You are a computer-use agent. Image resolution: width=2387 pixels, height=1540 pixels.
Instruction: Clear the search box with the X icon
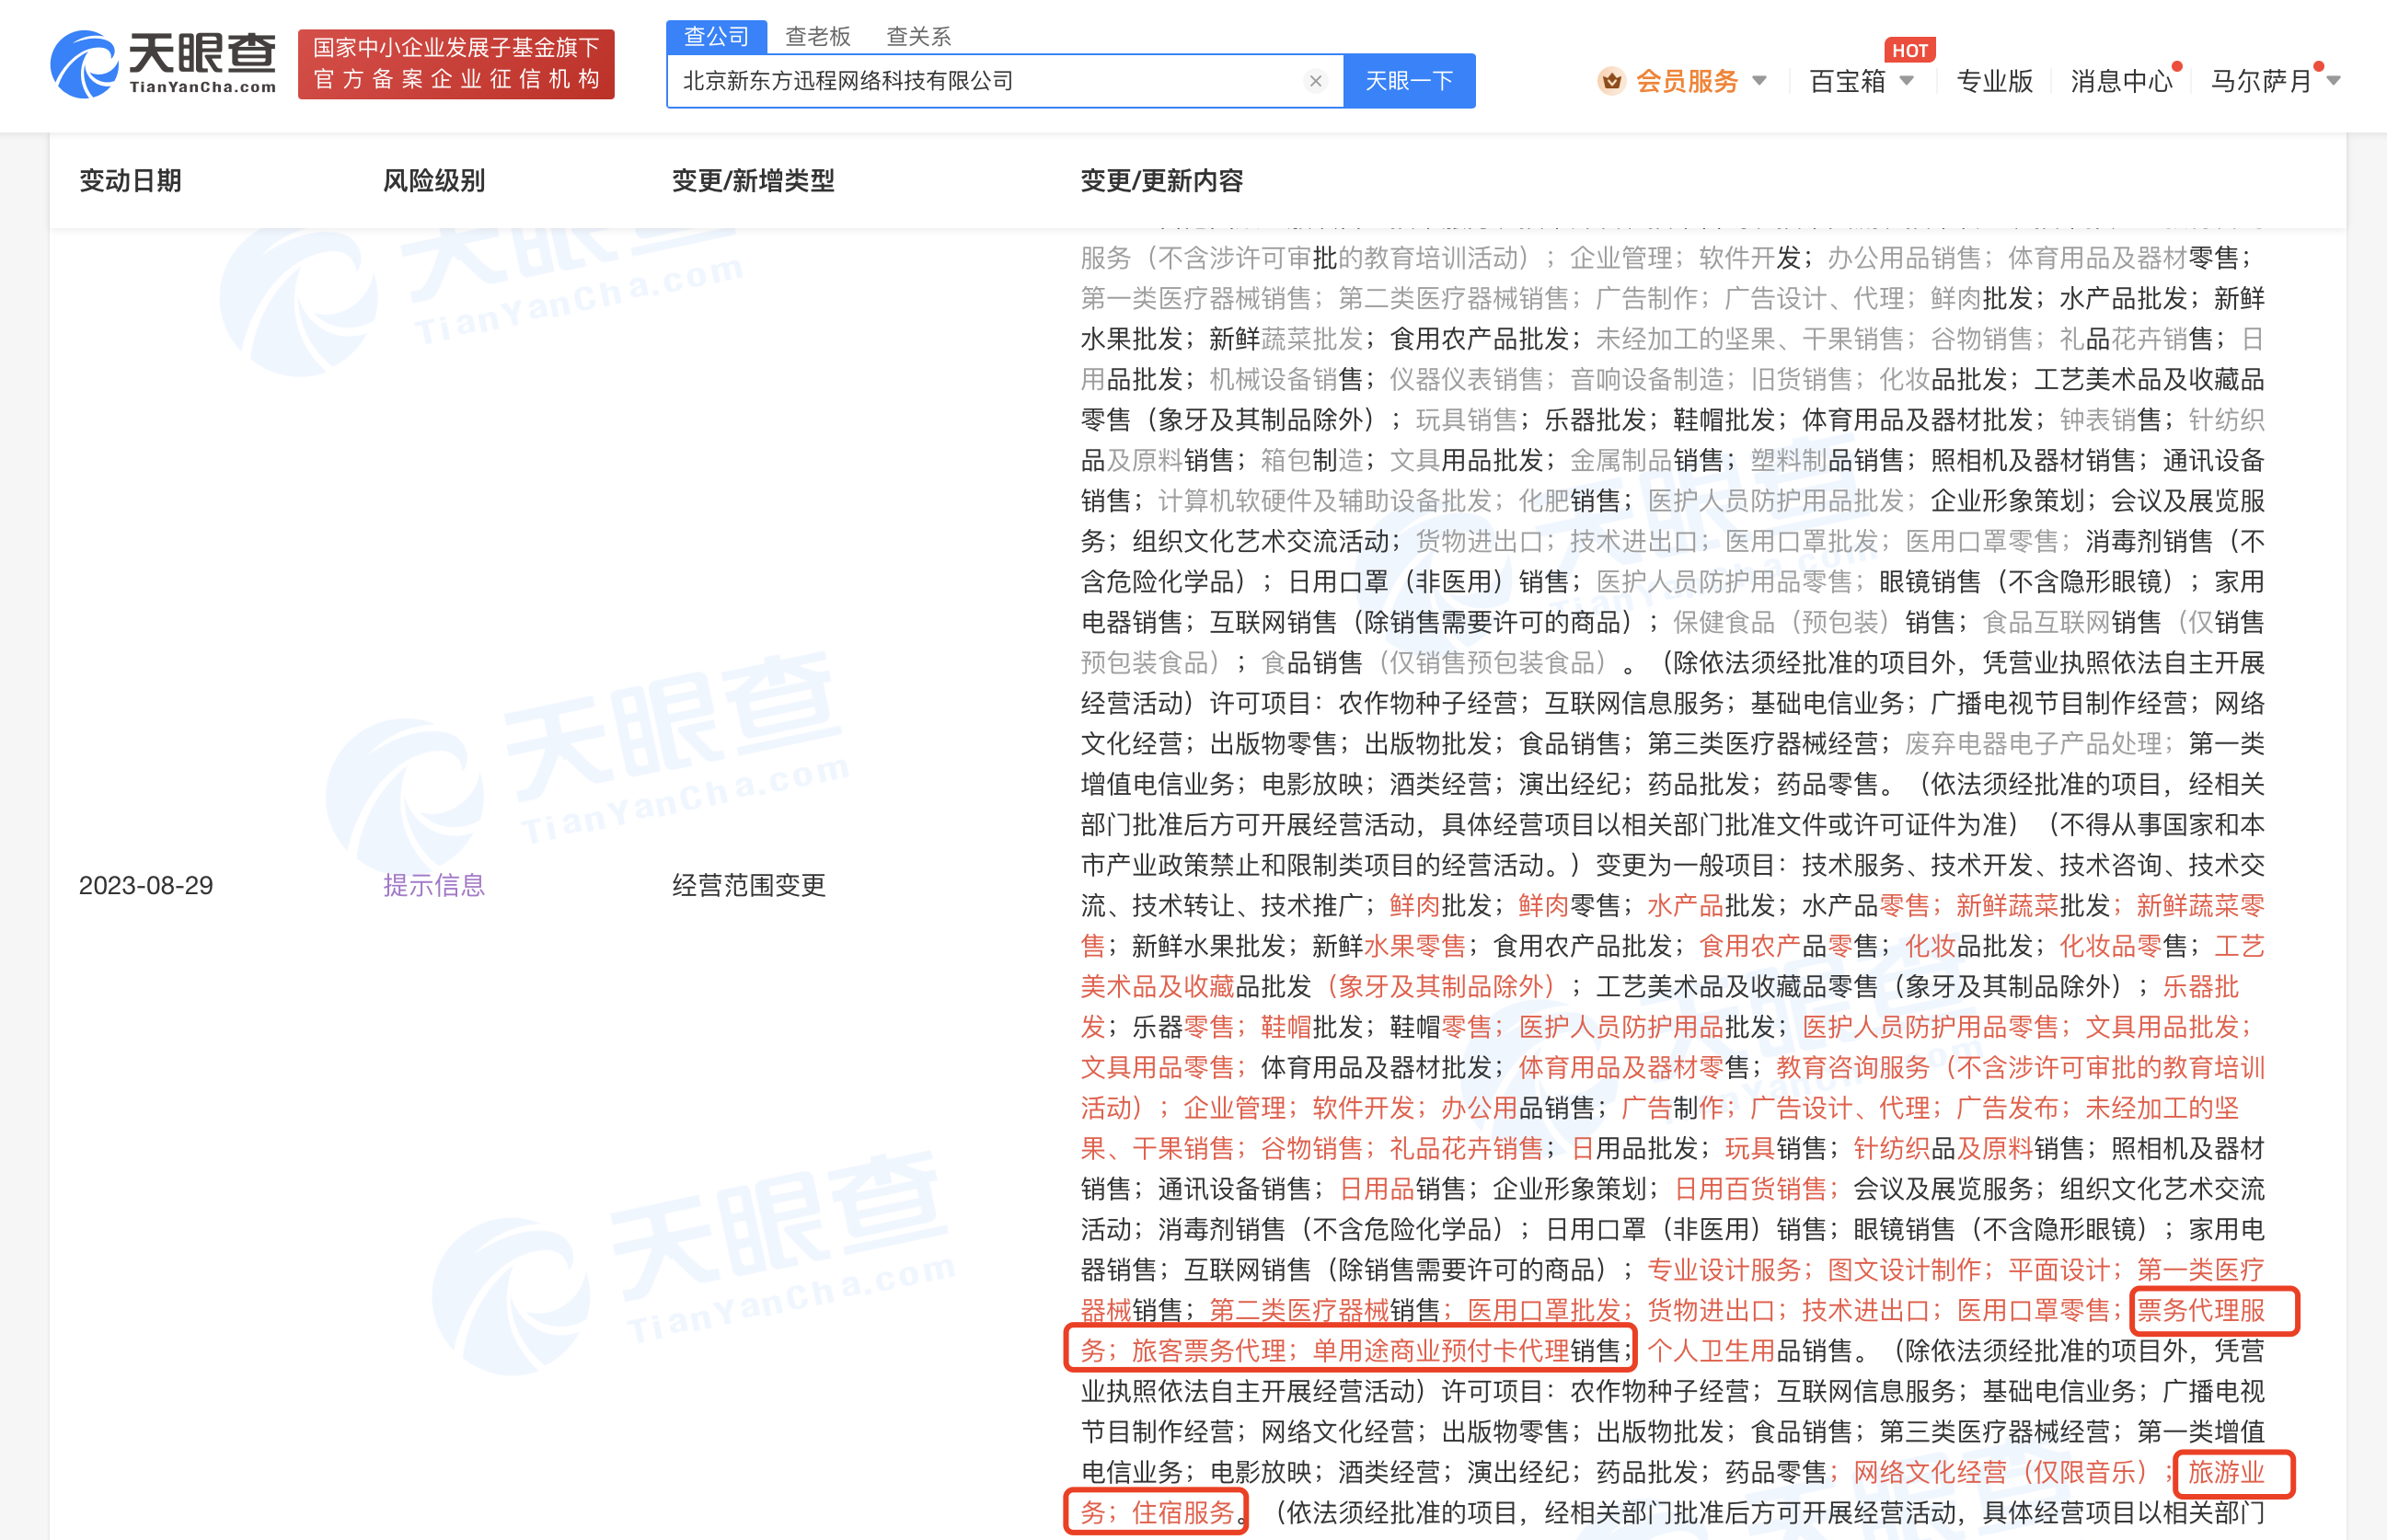[x=1315, y=81]
